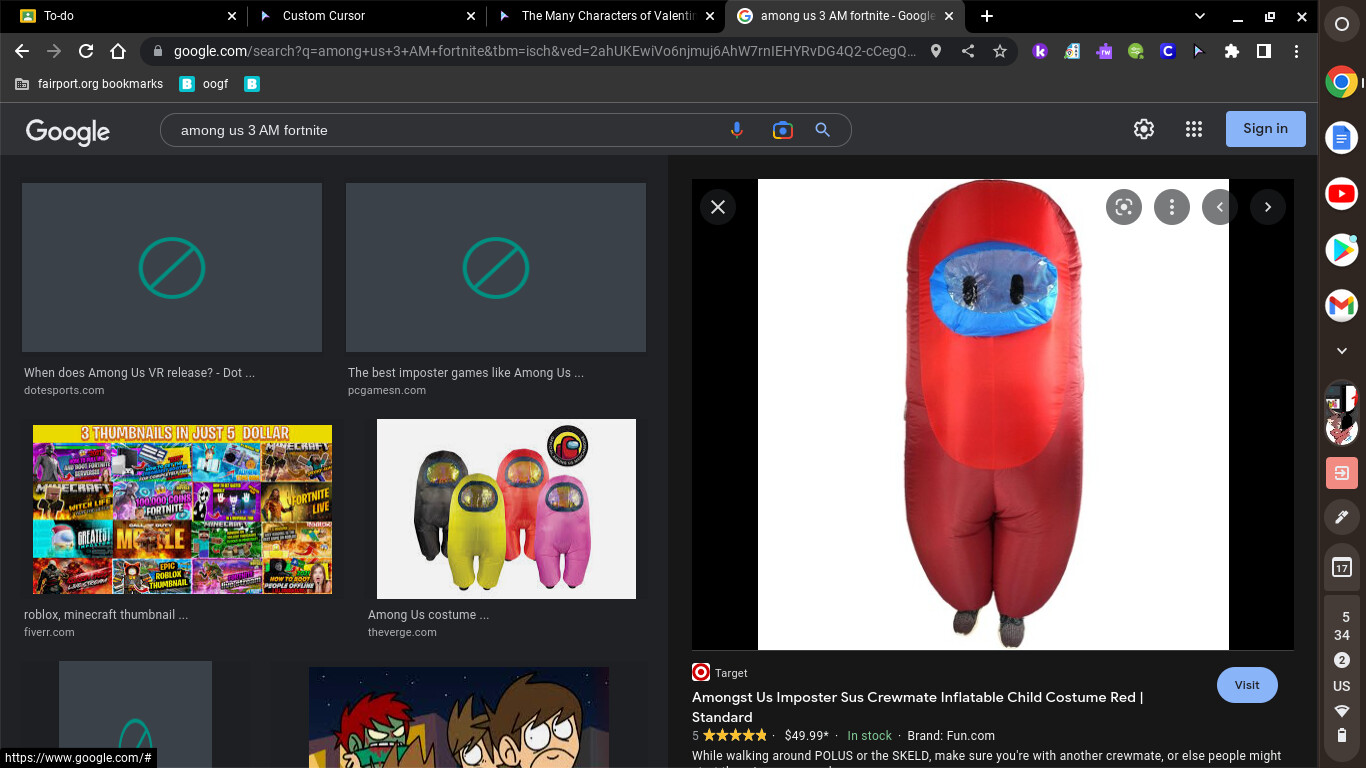The height and width of the screenshot is (768, 1366).
Task: Open the Amongst Us Imposter costume link
Action: pyautogui.click(x=918, y=698)
